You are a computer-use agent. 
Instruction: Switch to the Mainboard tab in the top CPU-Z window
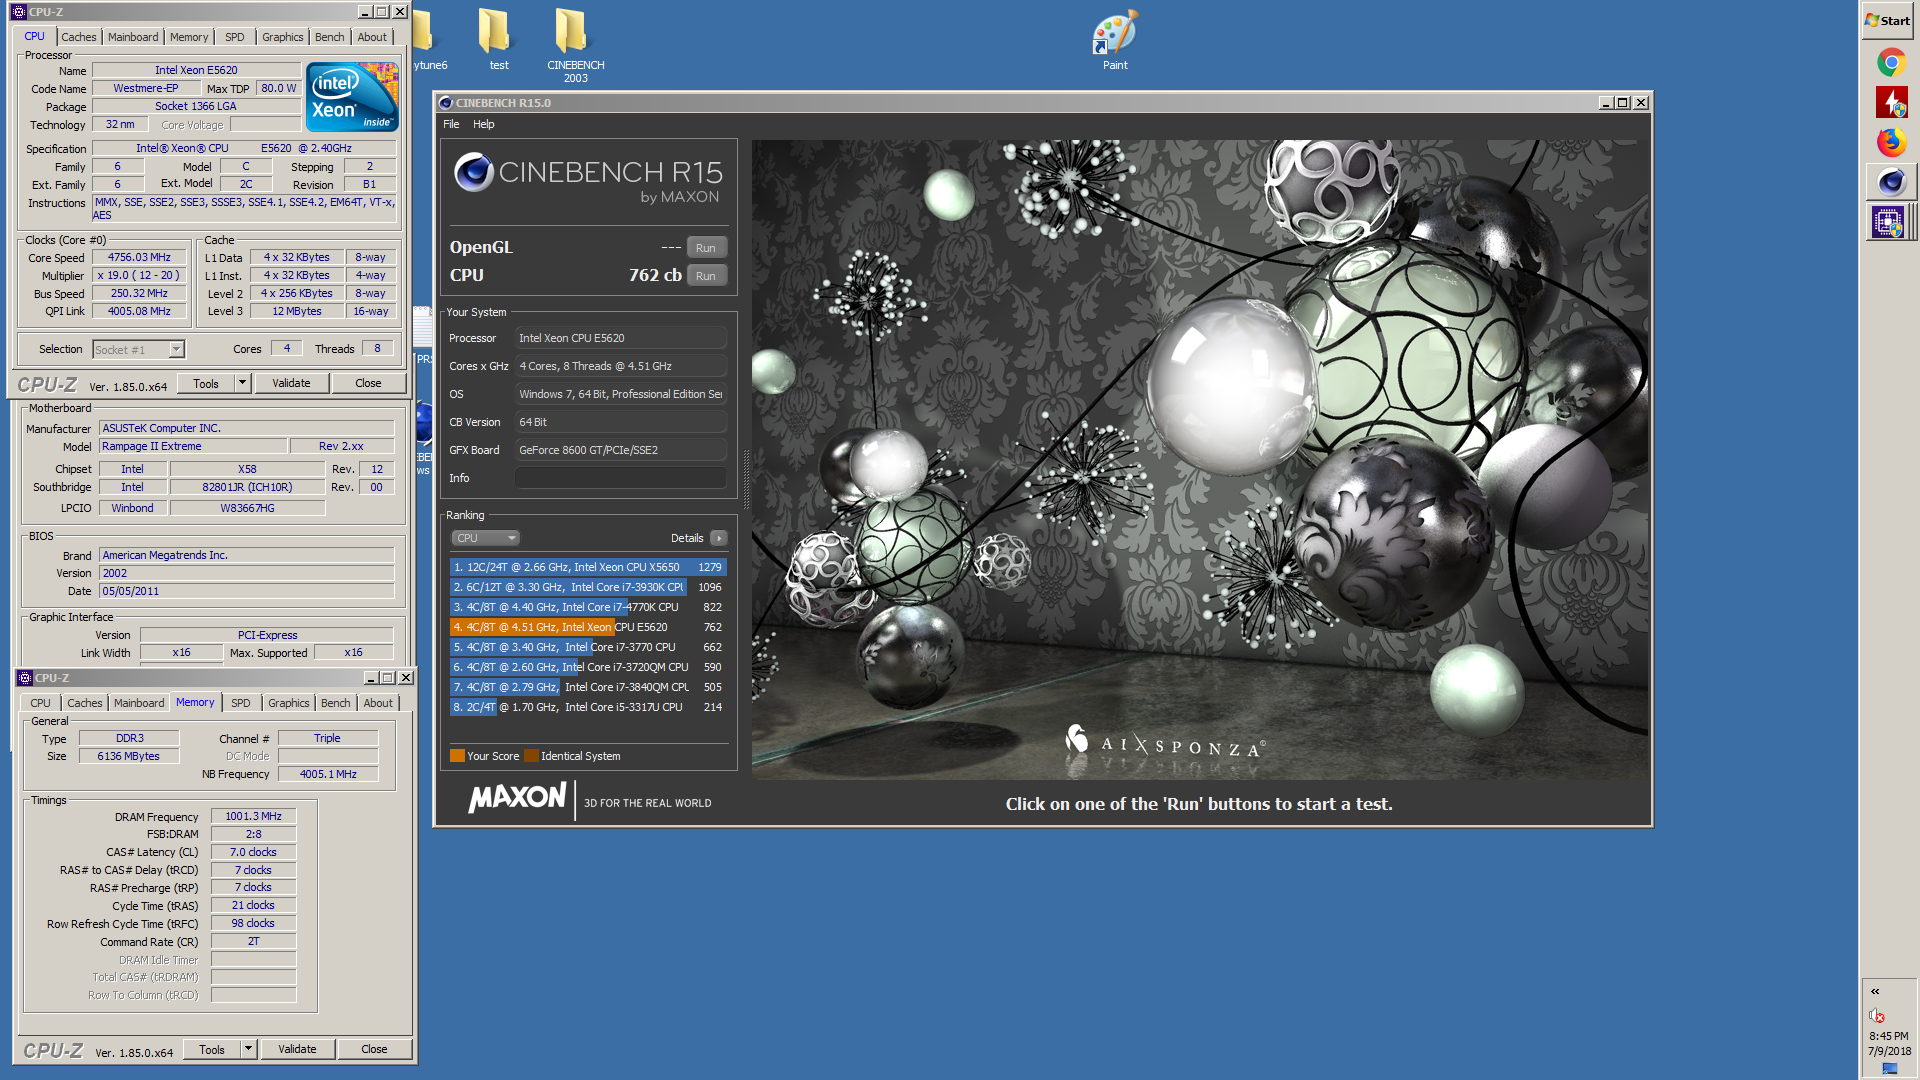(133, 37)
